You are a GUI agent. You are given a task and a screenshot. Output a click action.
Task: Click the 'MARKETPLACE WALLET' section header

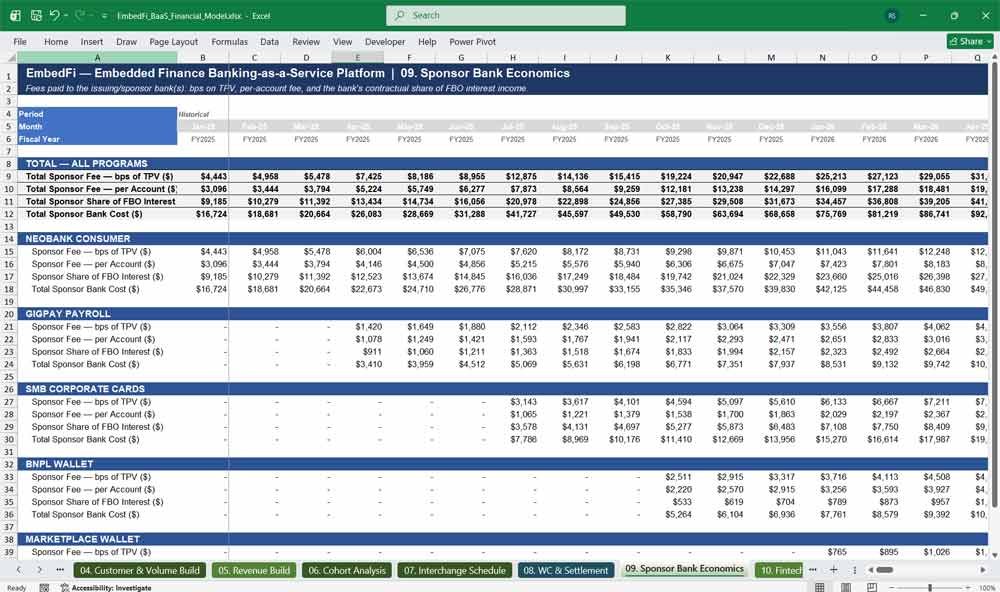[82, 539]
